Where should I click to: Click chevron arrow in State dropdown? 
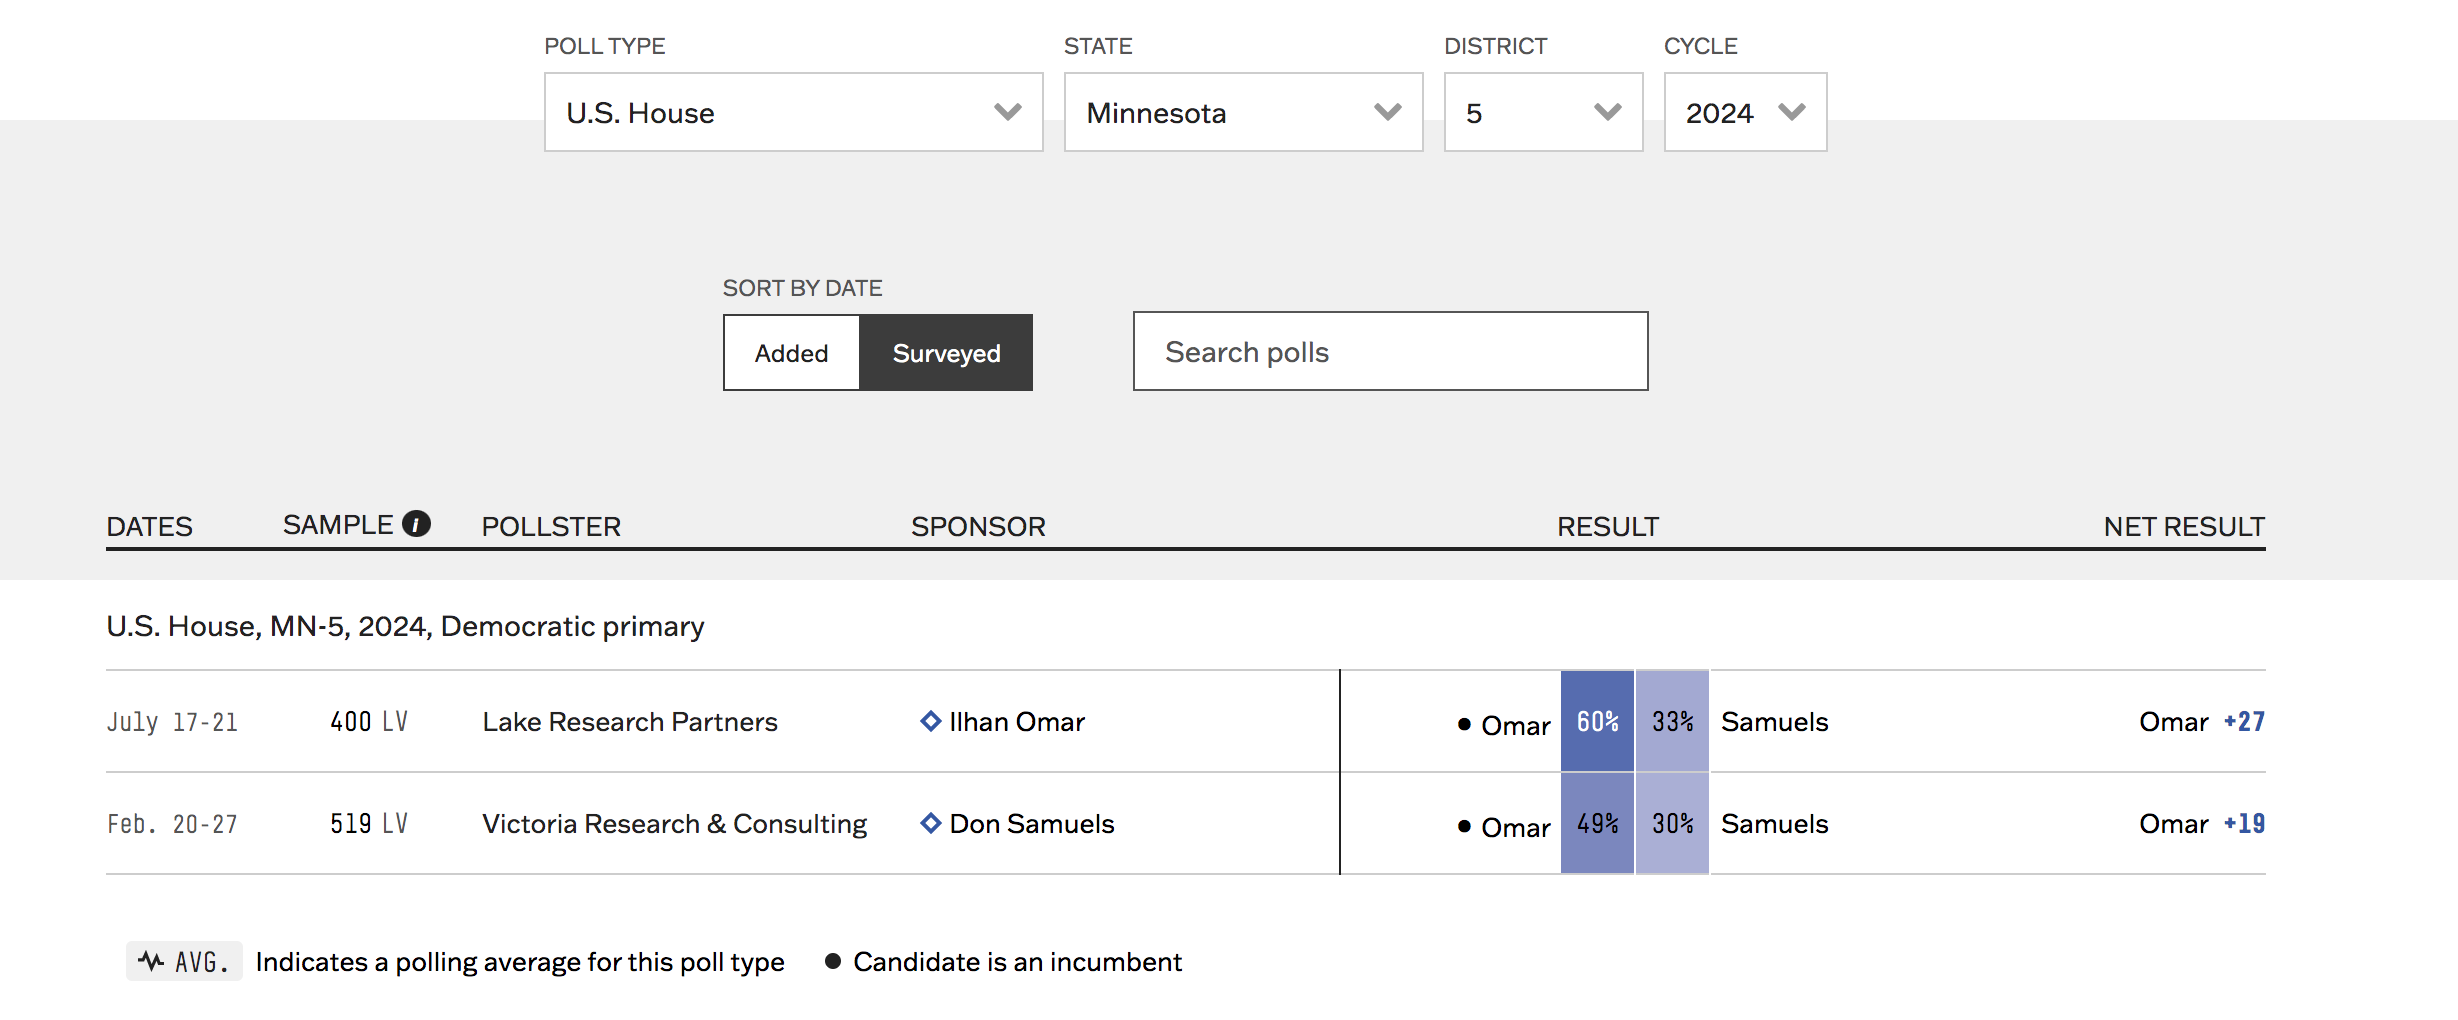[1388, 112]
